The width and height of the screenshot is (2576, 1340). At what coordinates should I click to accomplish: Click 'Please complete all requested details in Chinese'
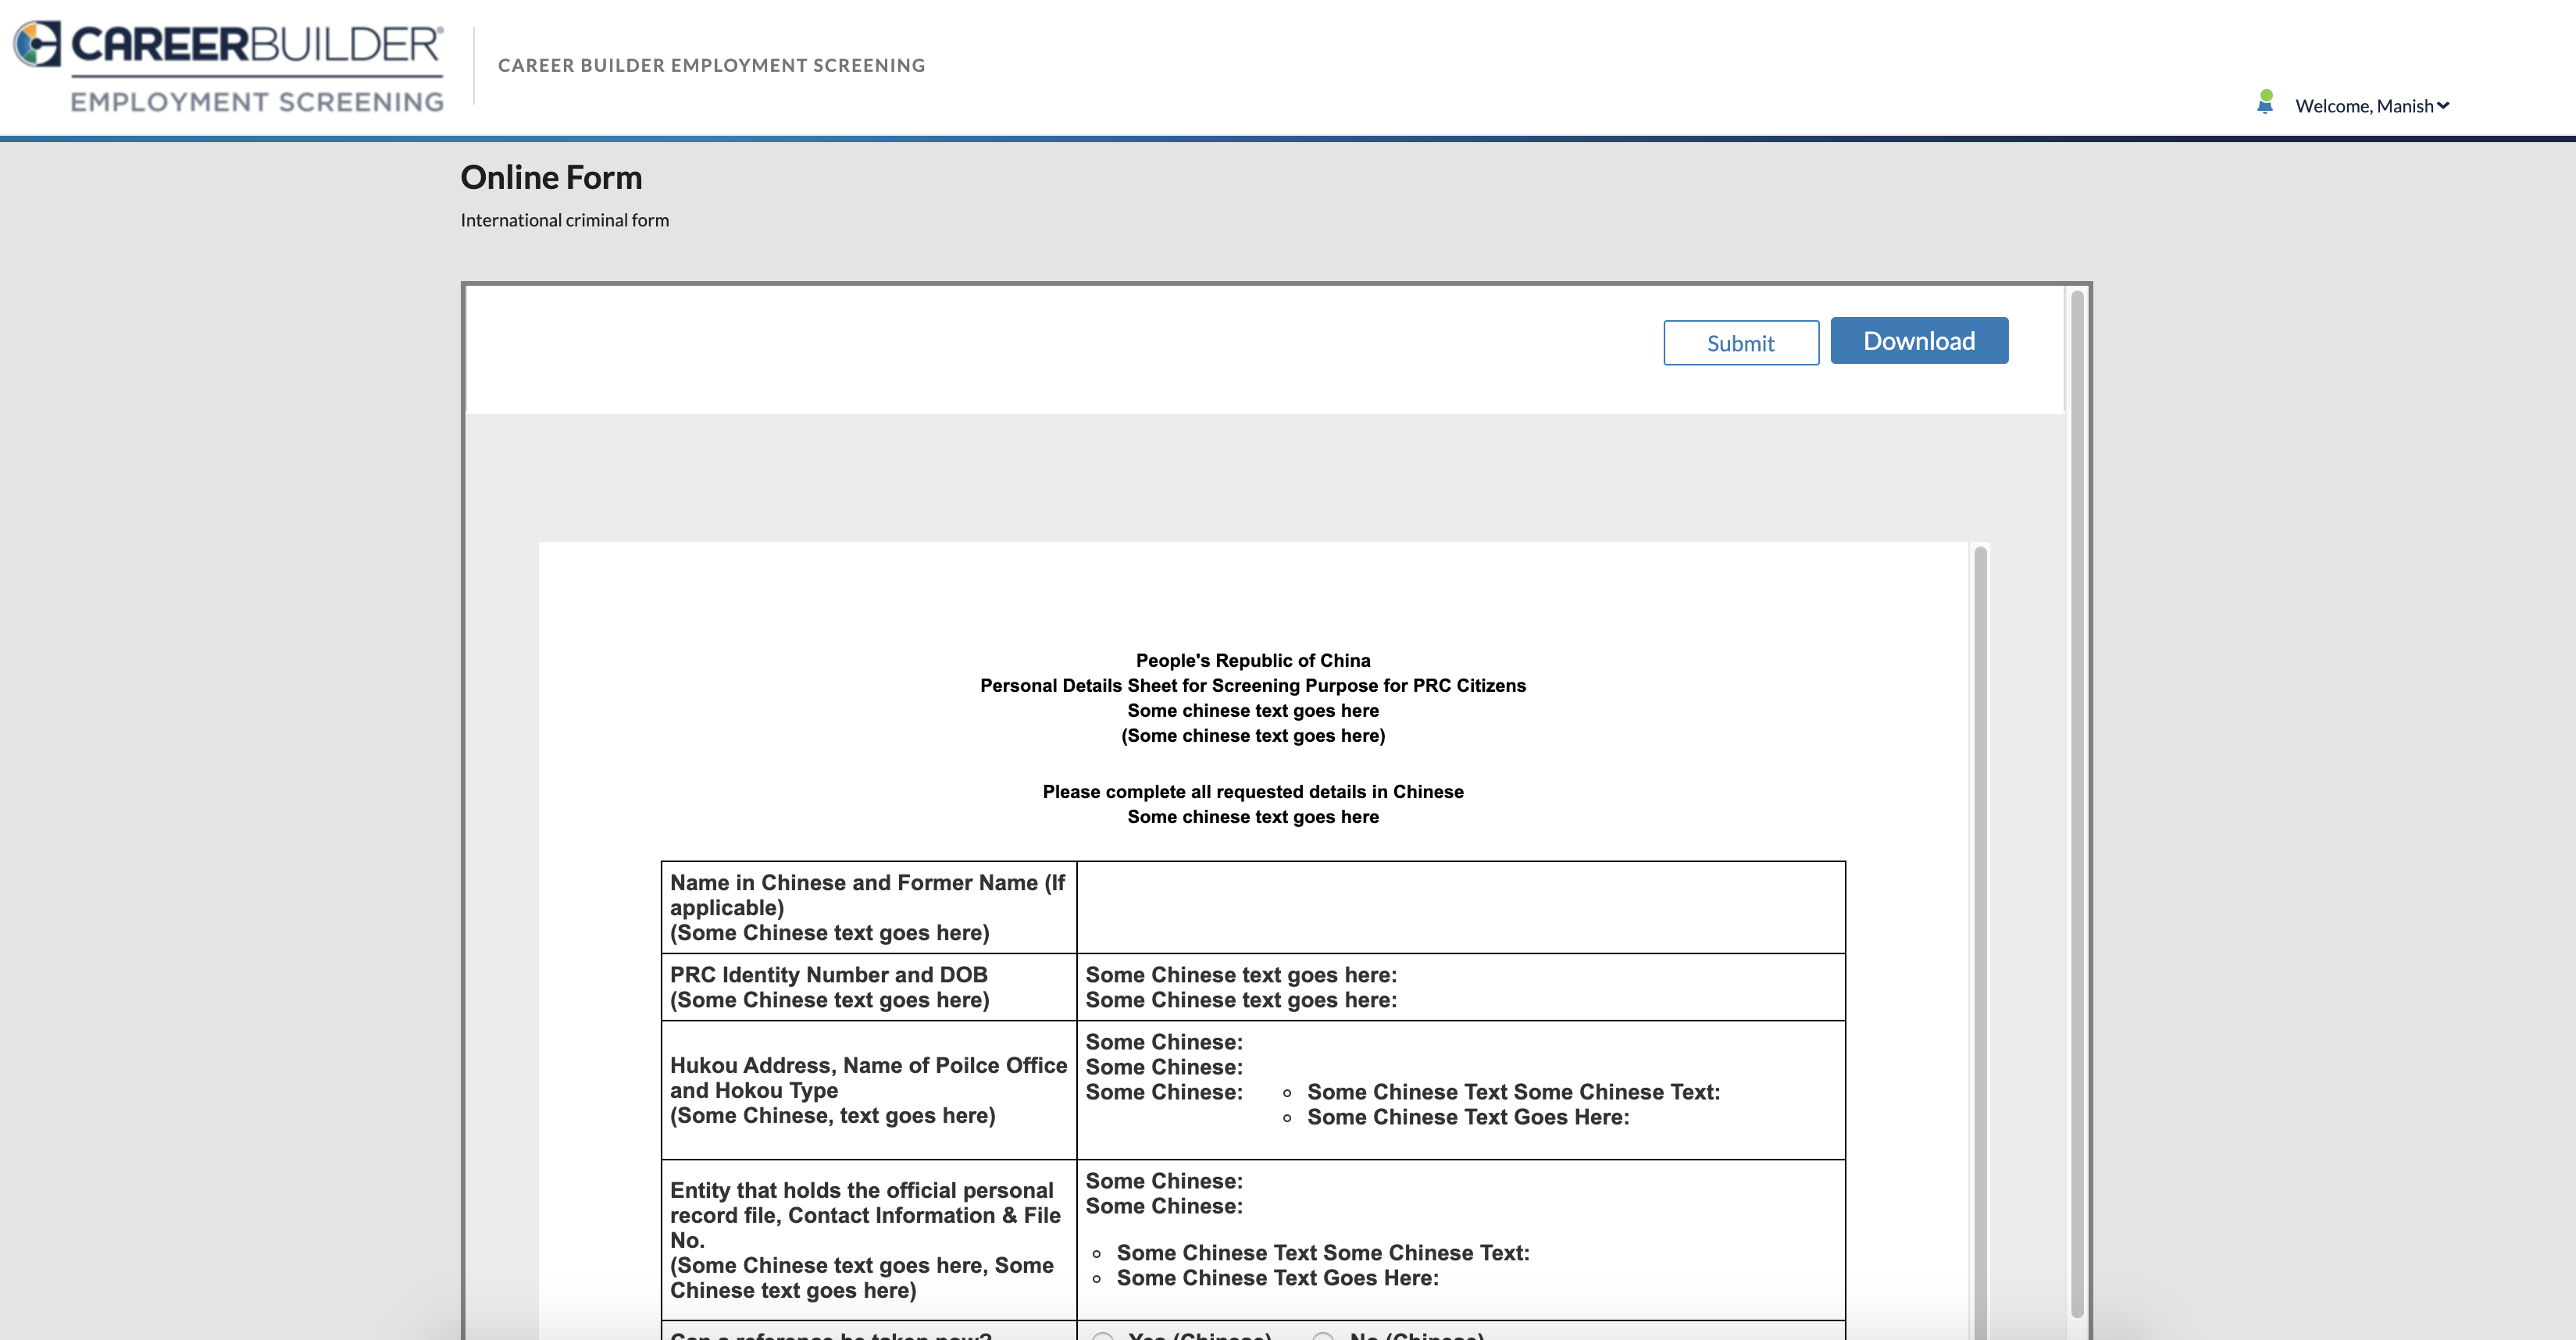[1252, 791]
